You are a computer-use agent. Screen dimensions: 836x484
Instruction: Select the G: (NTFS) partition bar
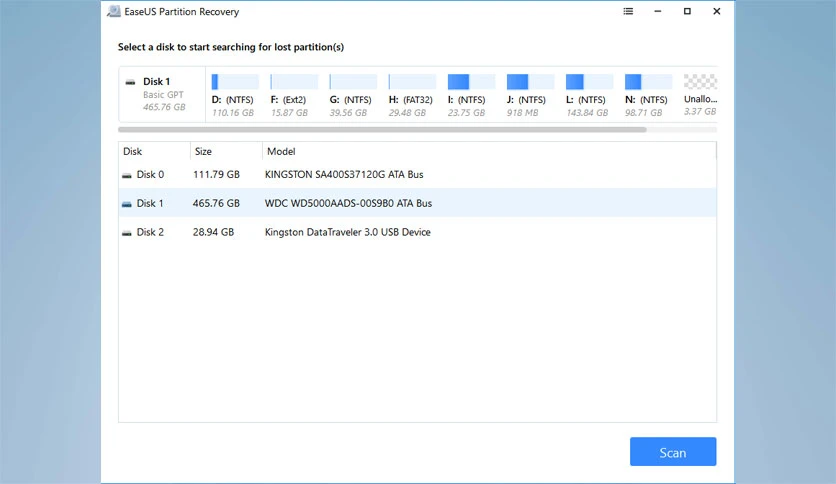point(353,82)
